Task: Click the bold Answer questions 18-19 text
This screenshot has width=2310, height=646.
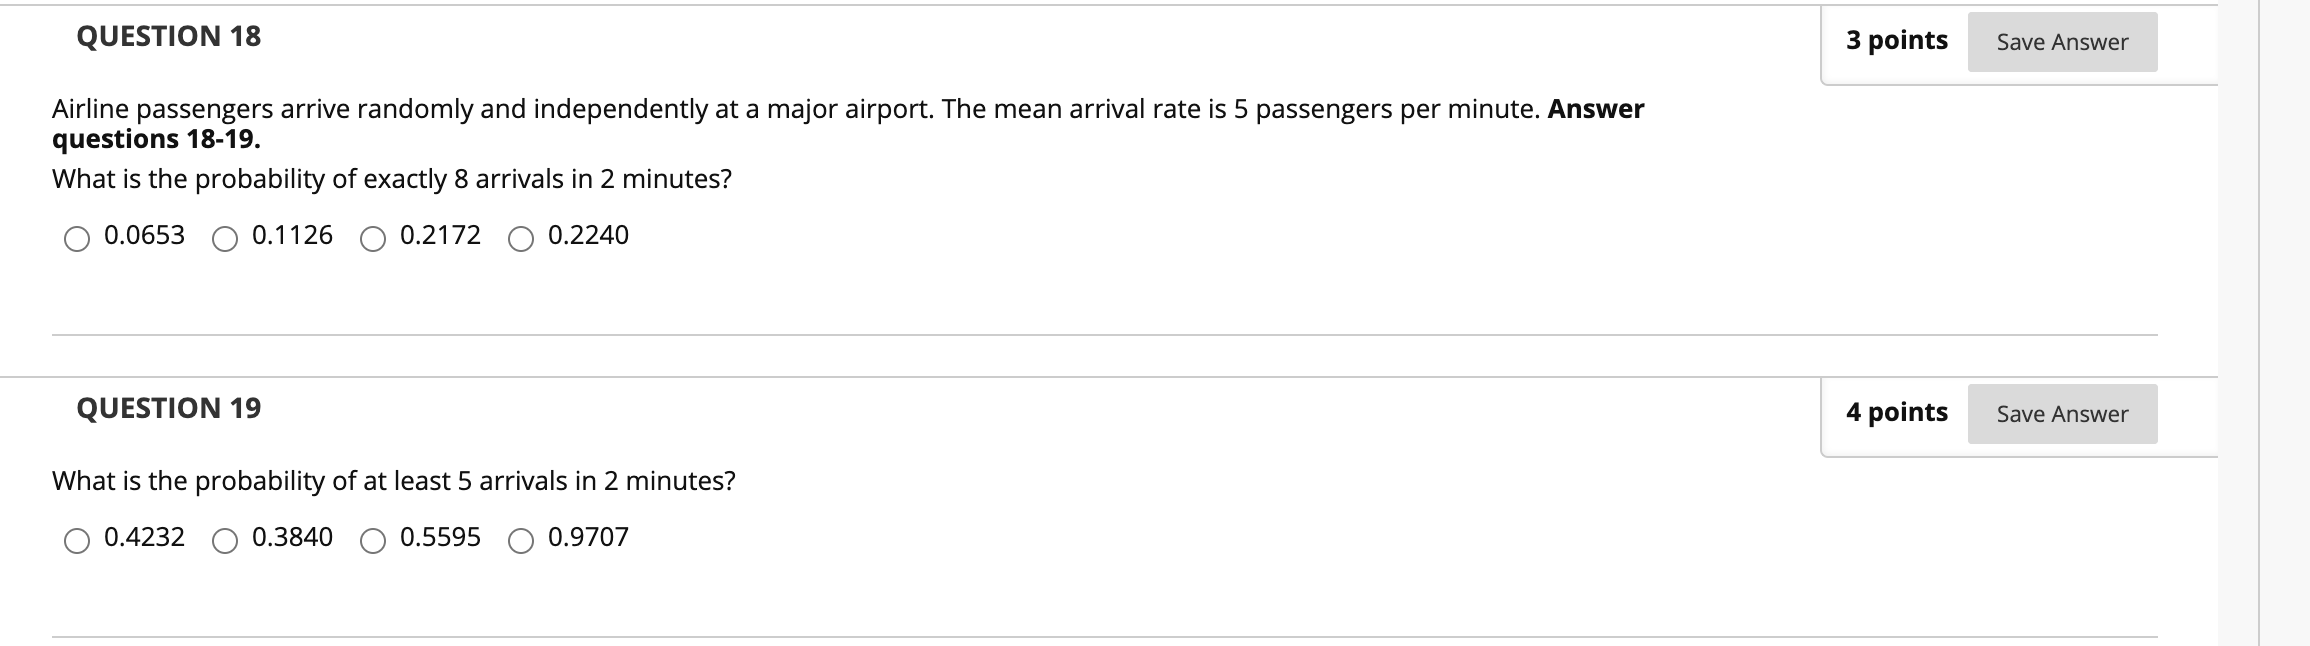Action: [x=155, y=140]
